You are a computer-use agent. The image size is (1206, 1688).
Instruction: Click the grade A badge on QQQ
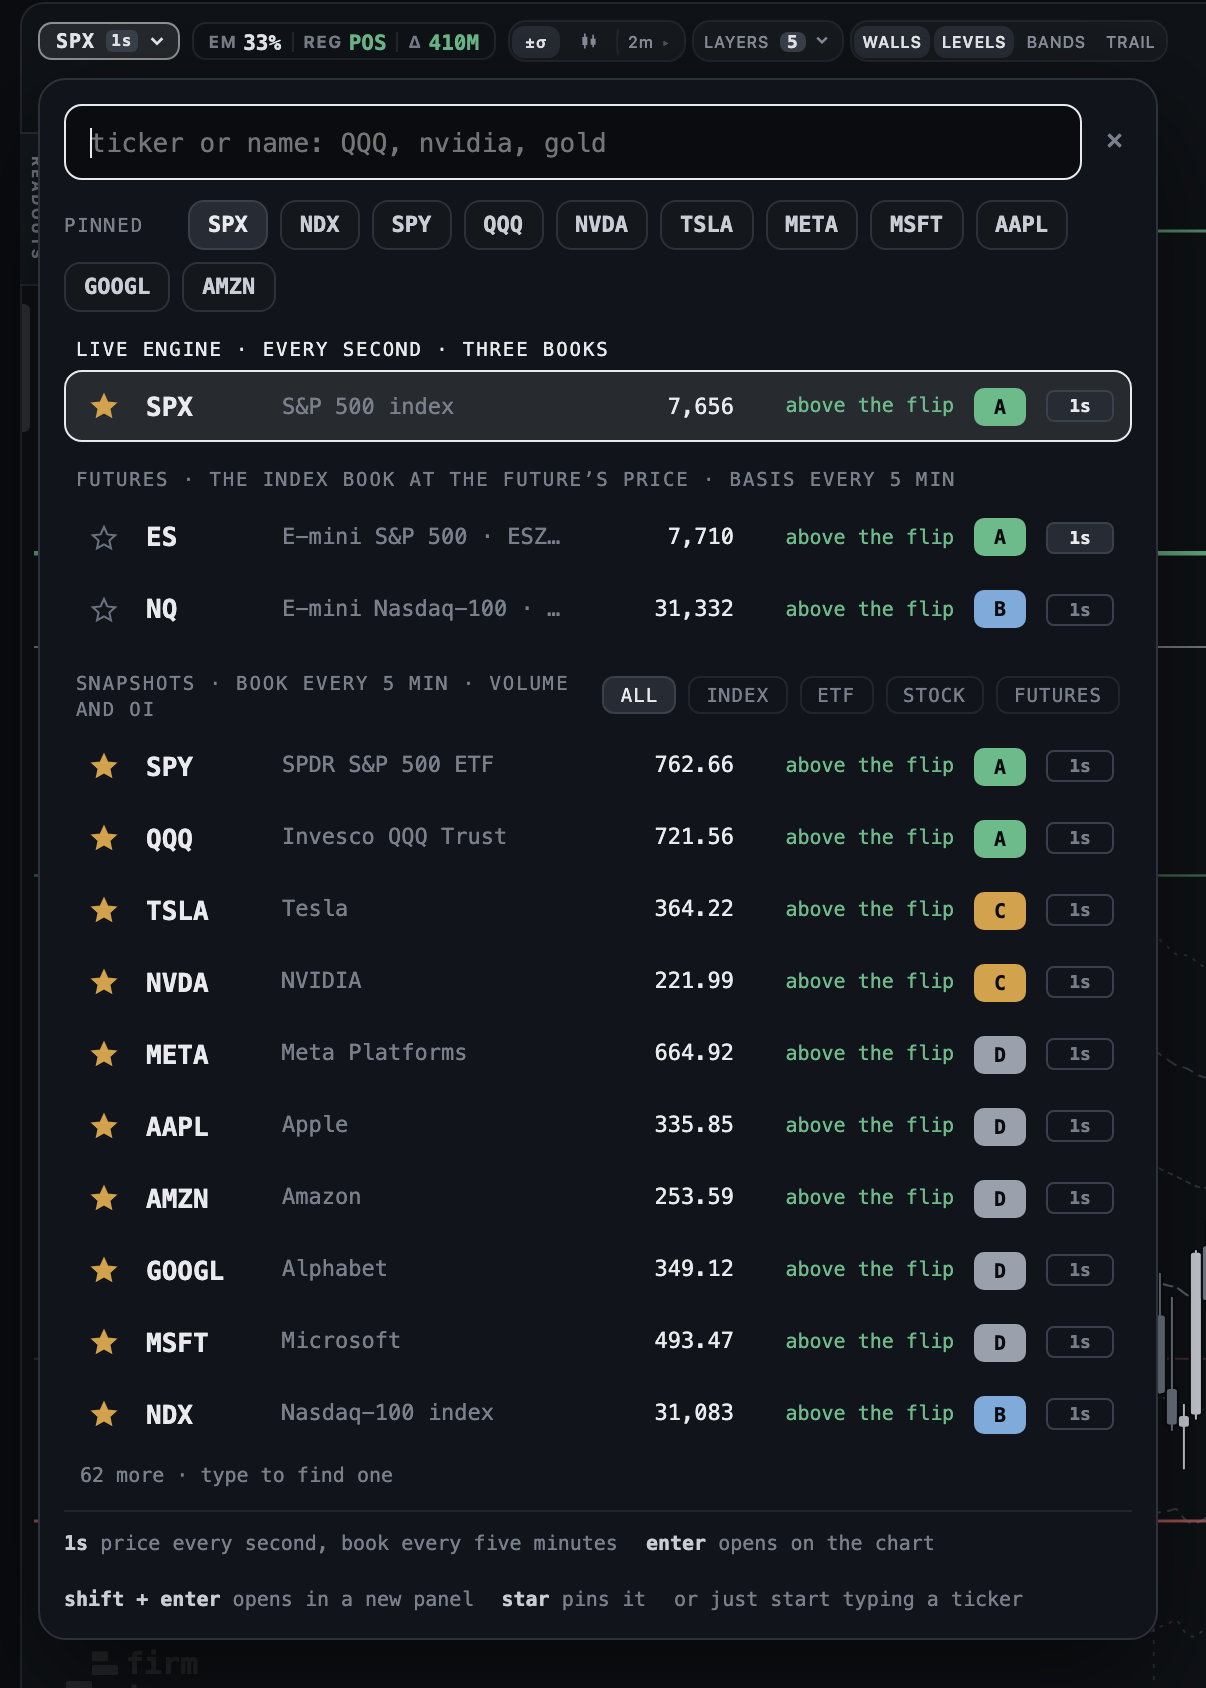click(x=1000, y=839)
